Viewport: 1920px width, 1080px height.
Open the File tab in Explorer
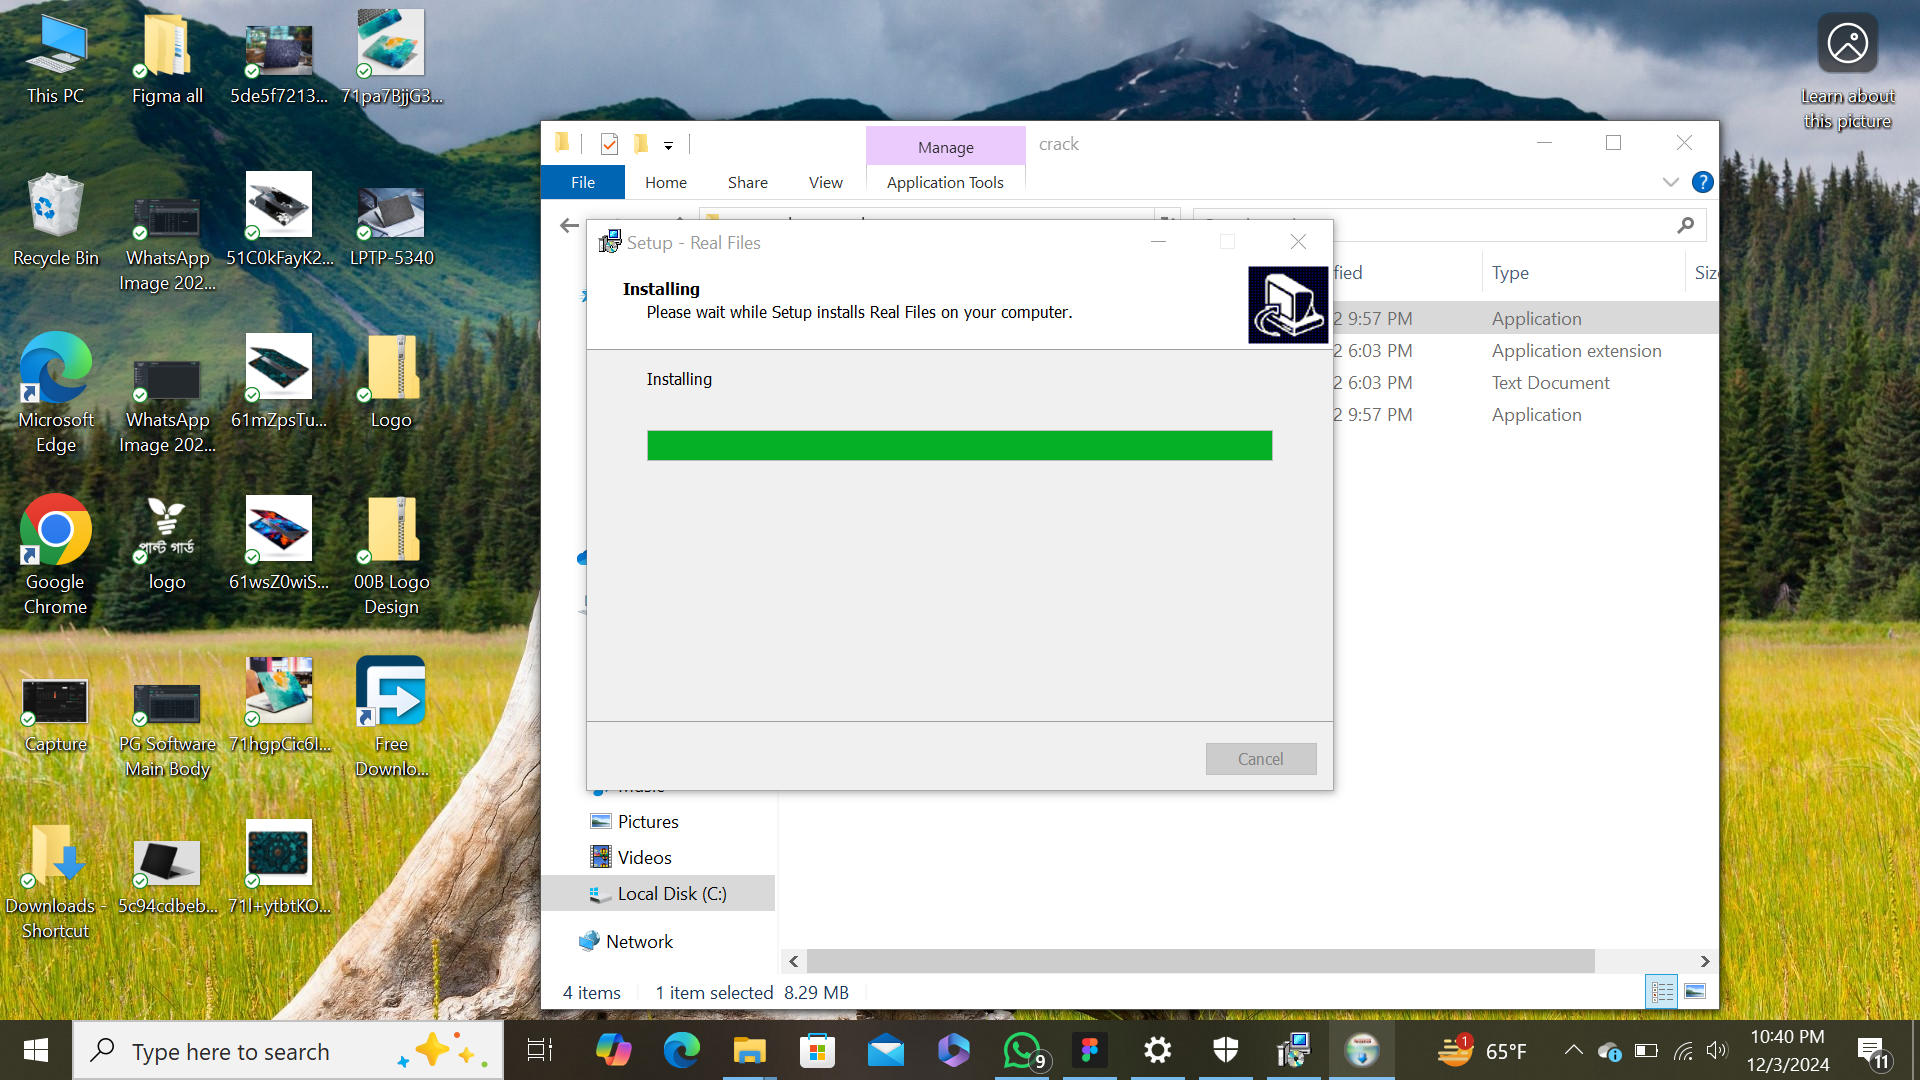click(x=582, y=182)
